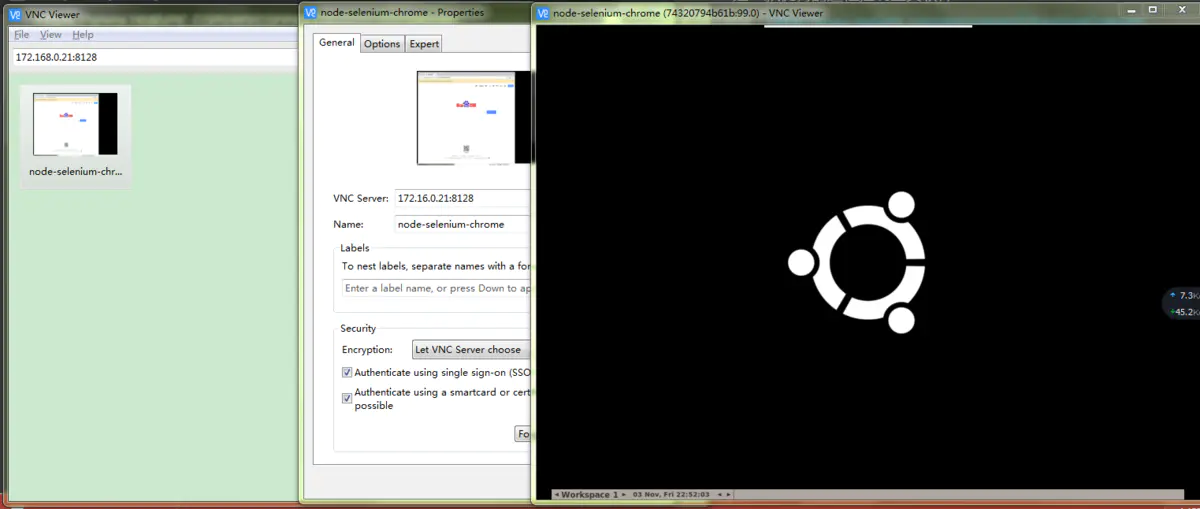This screenshot has height=509, width=1200.
Task: Click the VNC logo in remote session title bar
Action: [x=543, y=13]
